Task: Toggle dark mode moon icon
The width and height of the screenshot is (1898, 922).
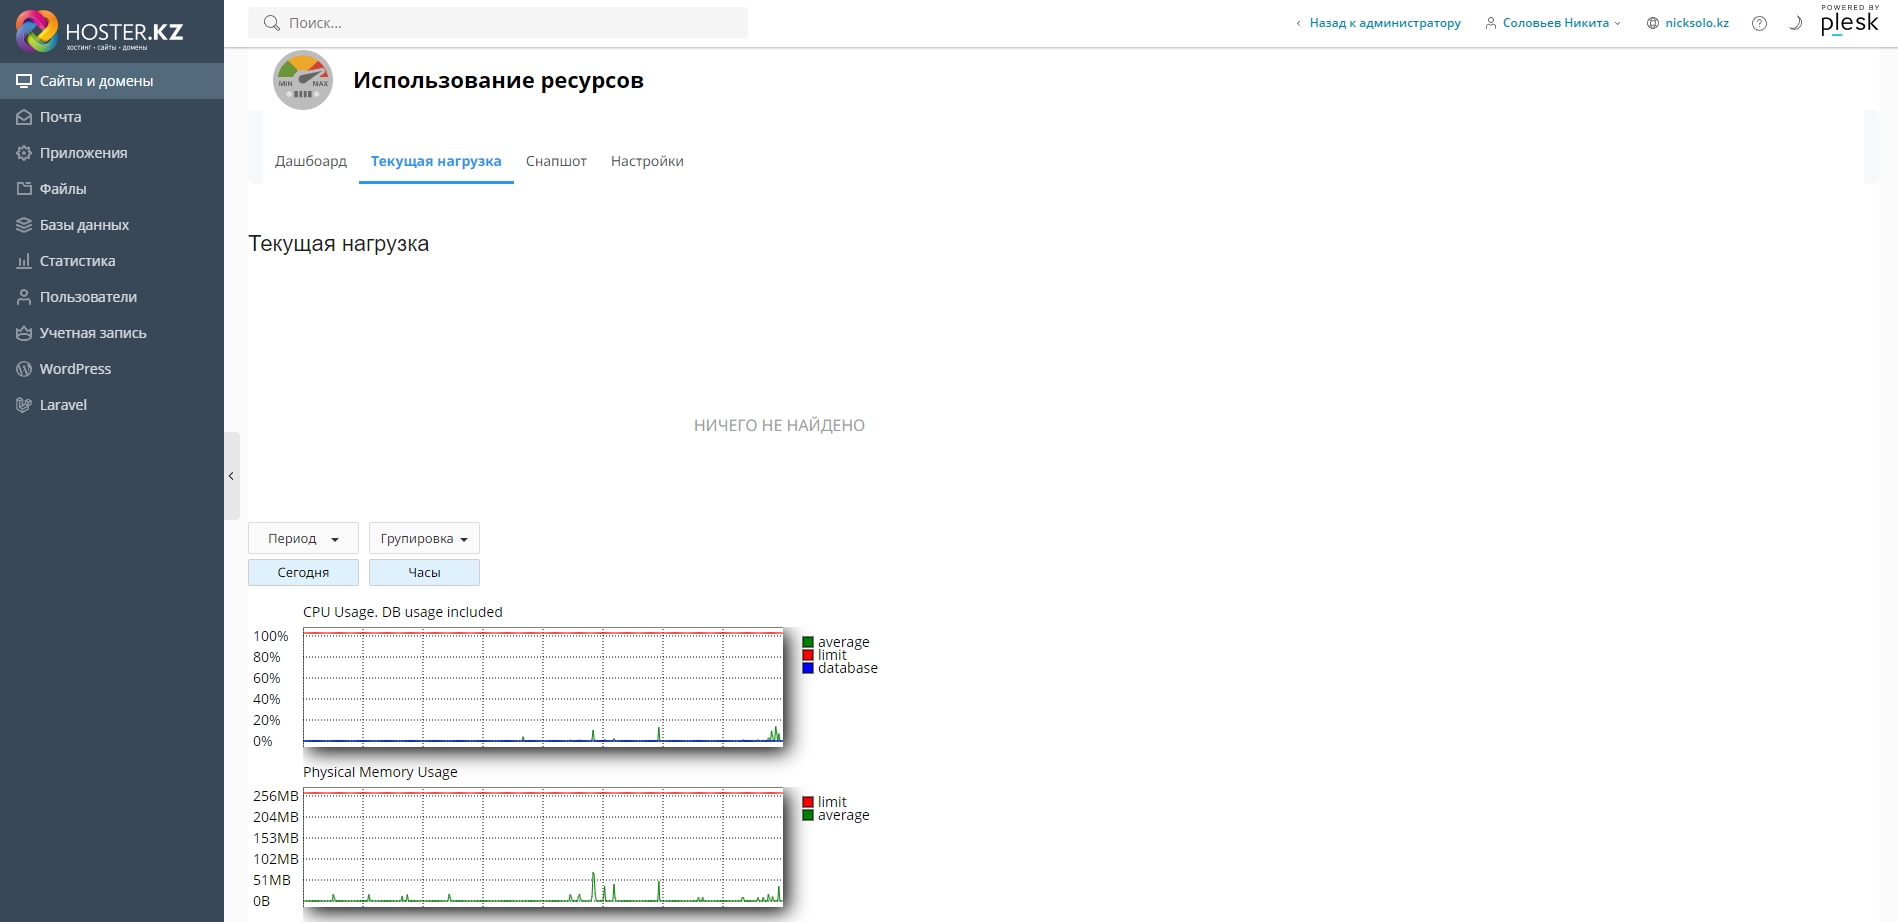Action: tap(1795, 23)
